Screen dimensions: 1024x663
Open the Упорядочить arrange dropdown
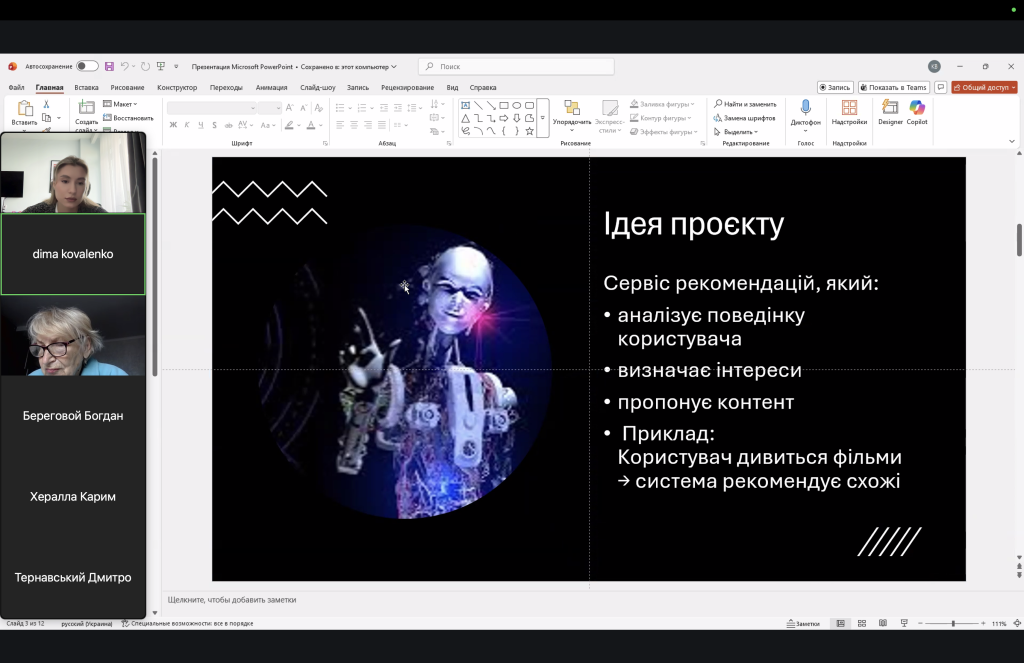tap(571, 116)
